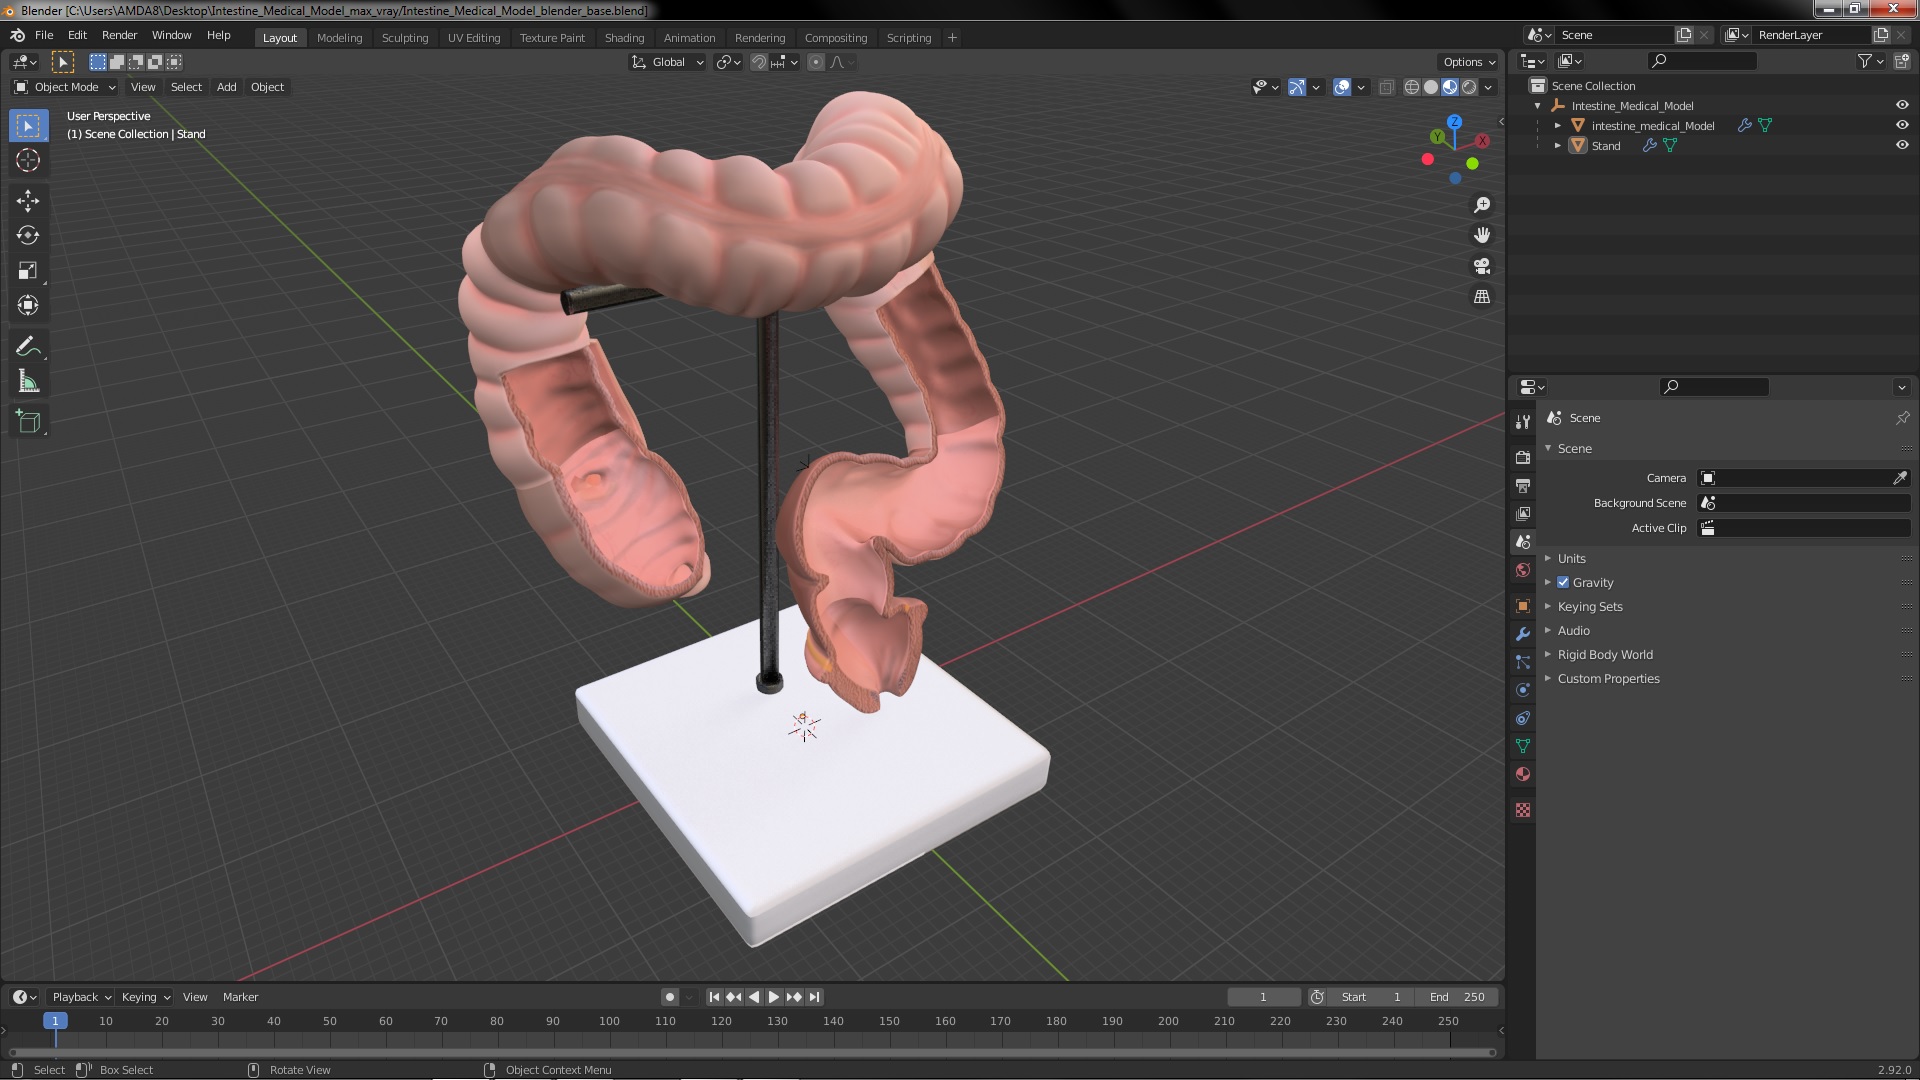Jump to the end frame

(814, 997)
